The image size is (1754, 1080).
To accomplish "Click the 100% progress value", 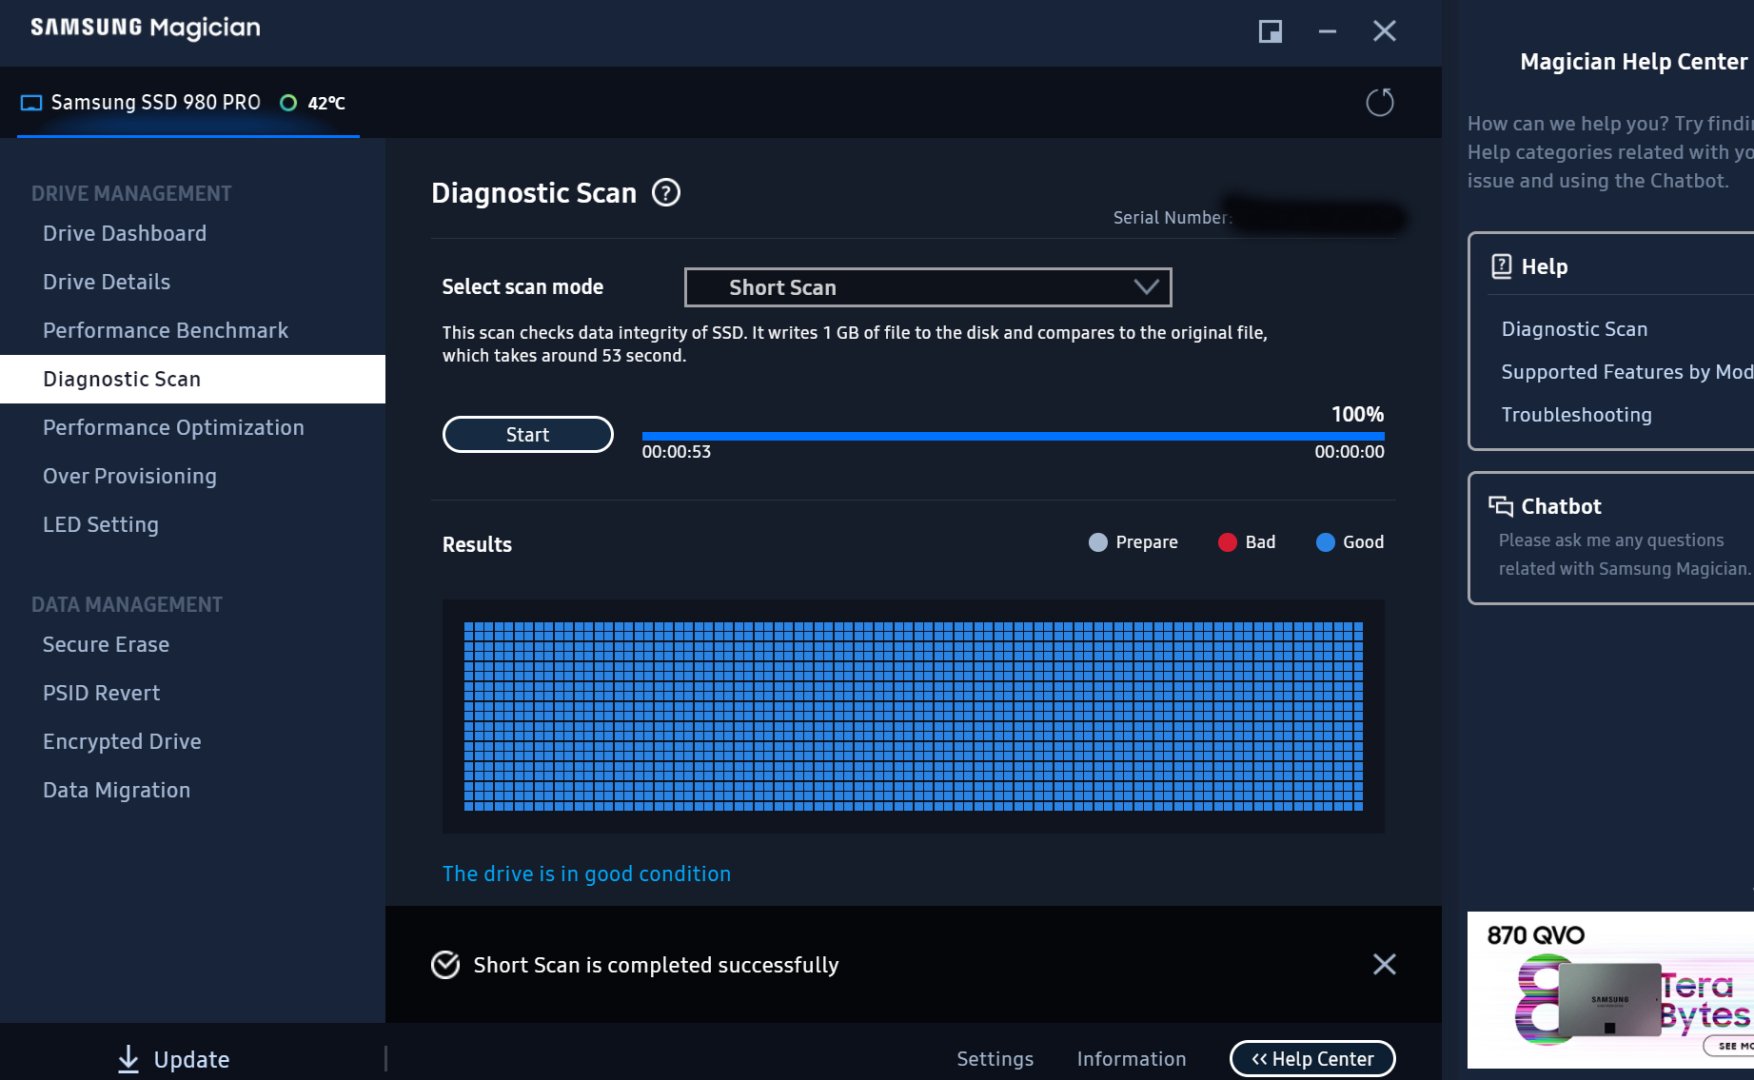I will tap(1357, 414).
